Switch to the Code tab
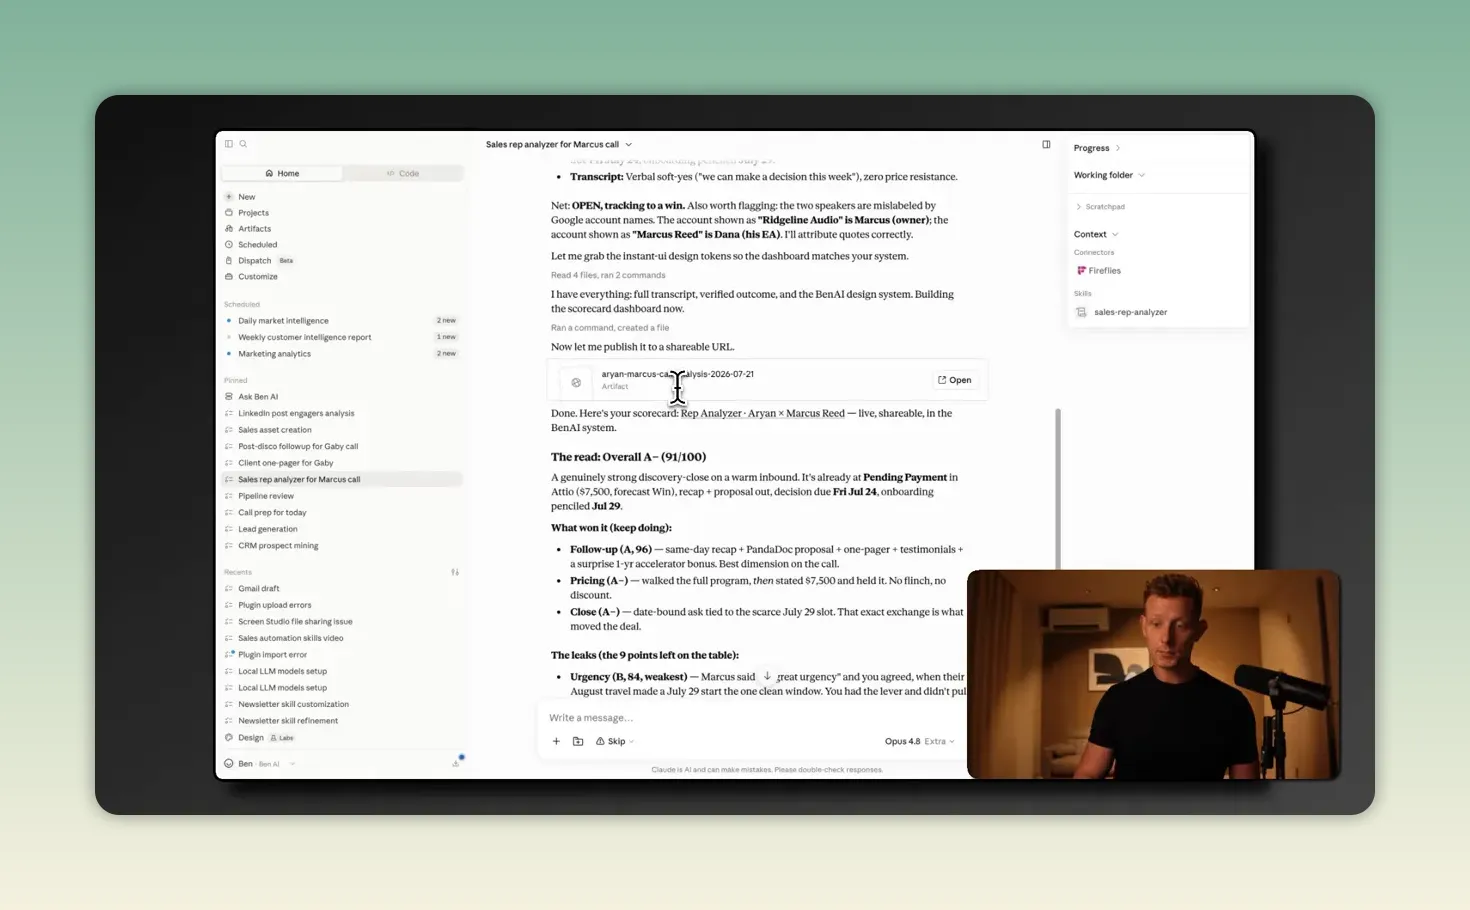 pos(403,173)
